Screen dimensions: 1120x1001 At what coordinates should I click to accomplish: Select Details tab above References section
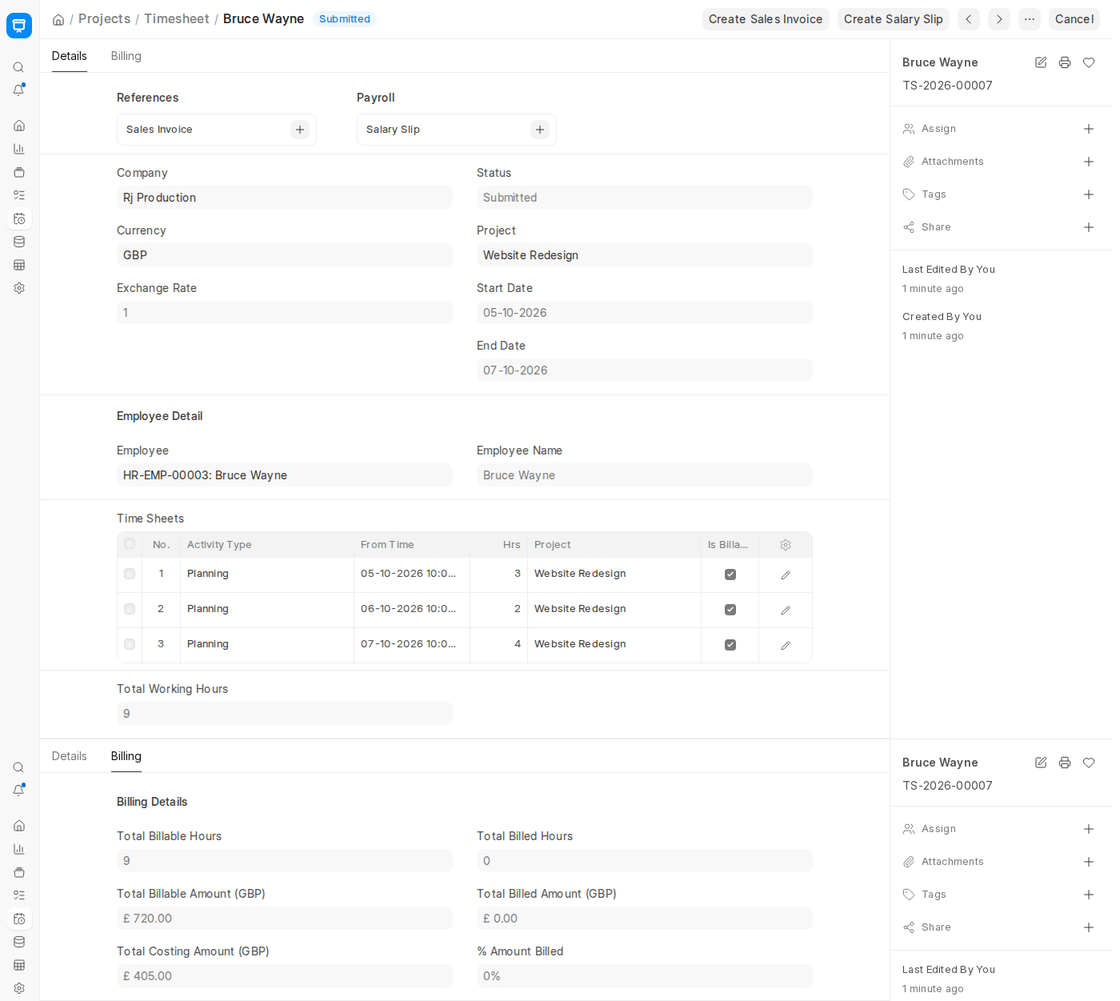69,56
